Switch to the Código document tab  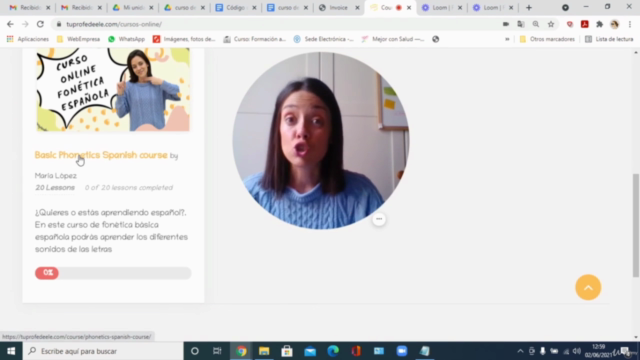click(235, 8)
